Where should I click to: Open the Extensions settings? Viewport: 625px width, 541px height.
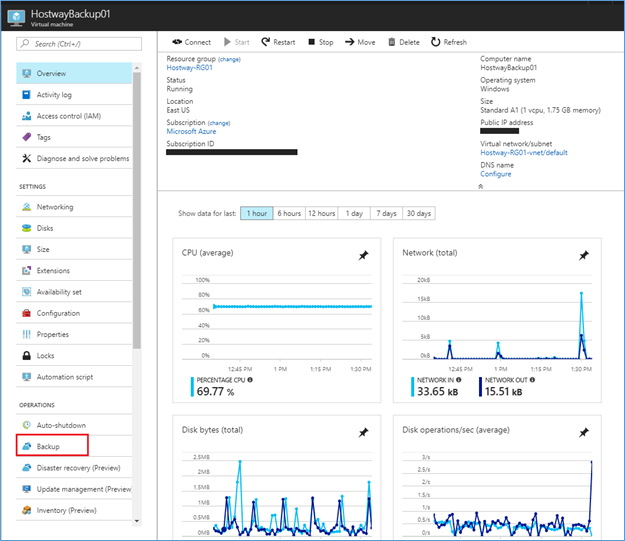pyautogui.click(x=74, y=271)
